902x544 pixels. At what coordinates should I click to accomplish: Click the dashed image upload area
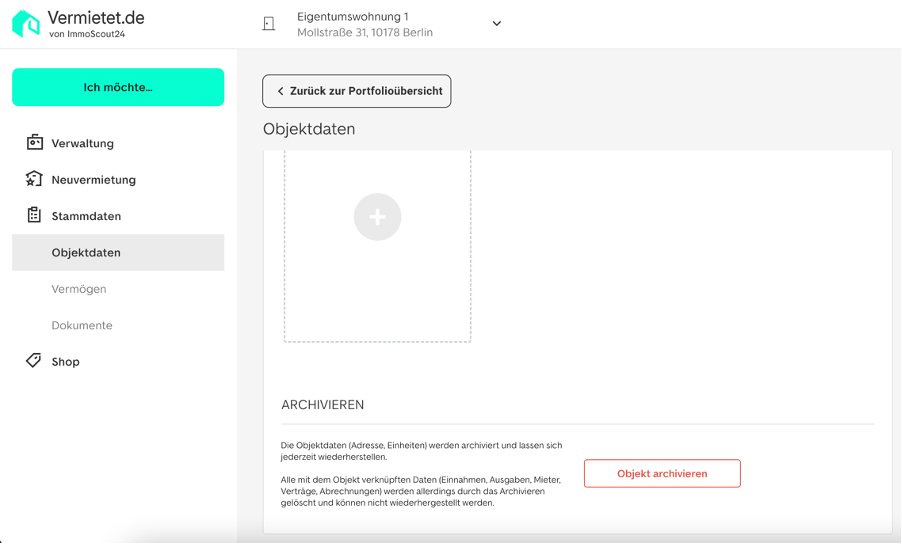(x=377, y=246)
